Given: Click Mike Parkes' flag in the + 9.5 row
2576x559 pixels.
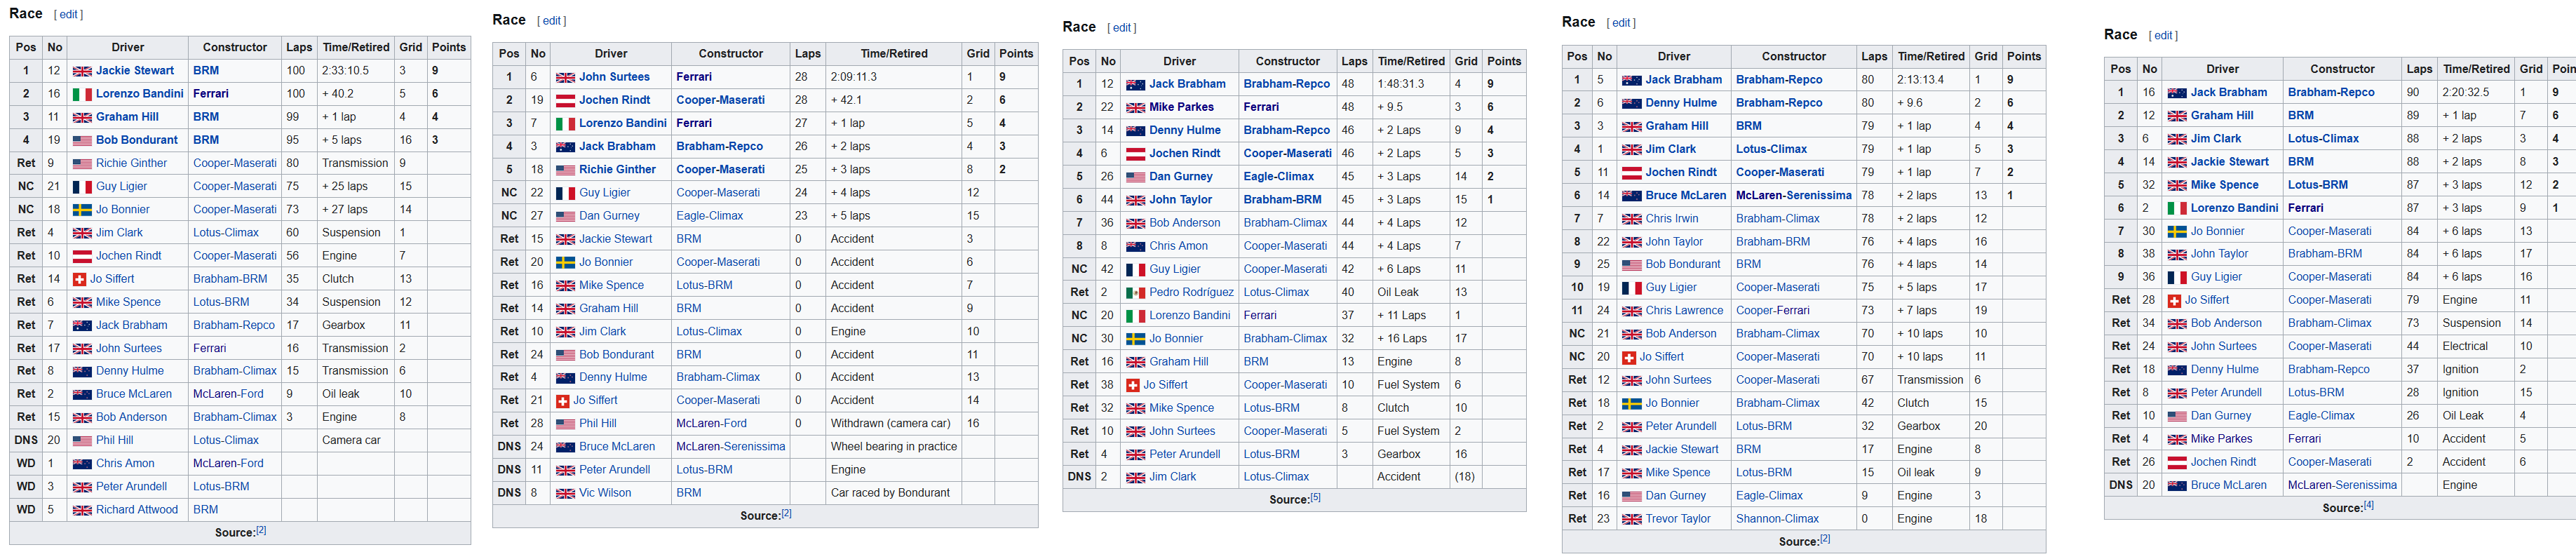Looking at the screenshot, I should (1135, 108).
